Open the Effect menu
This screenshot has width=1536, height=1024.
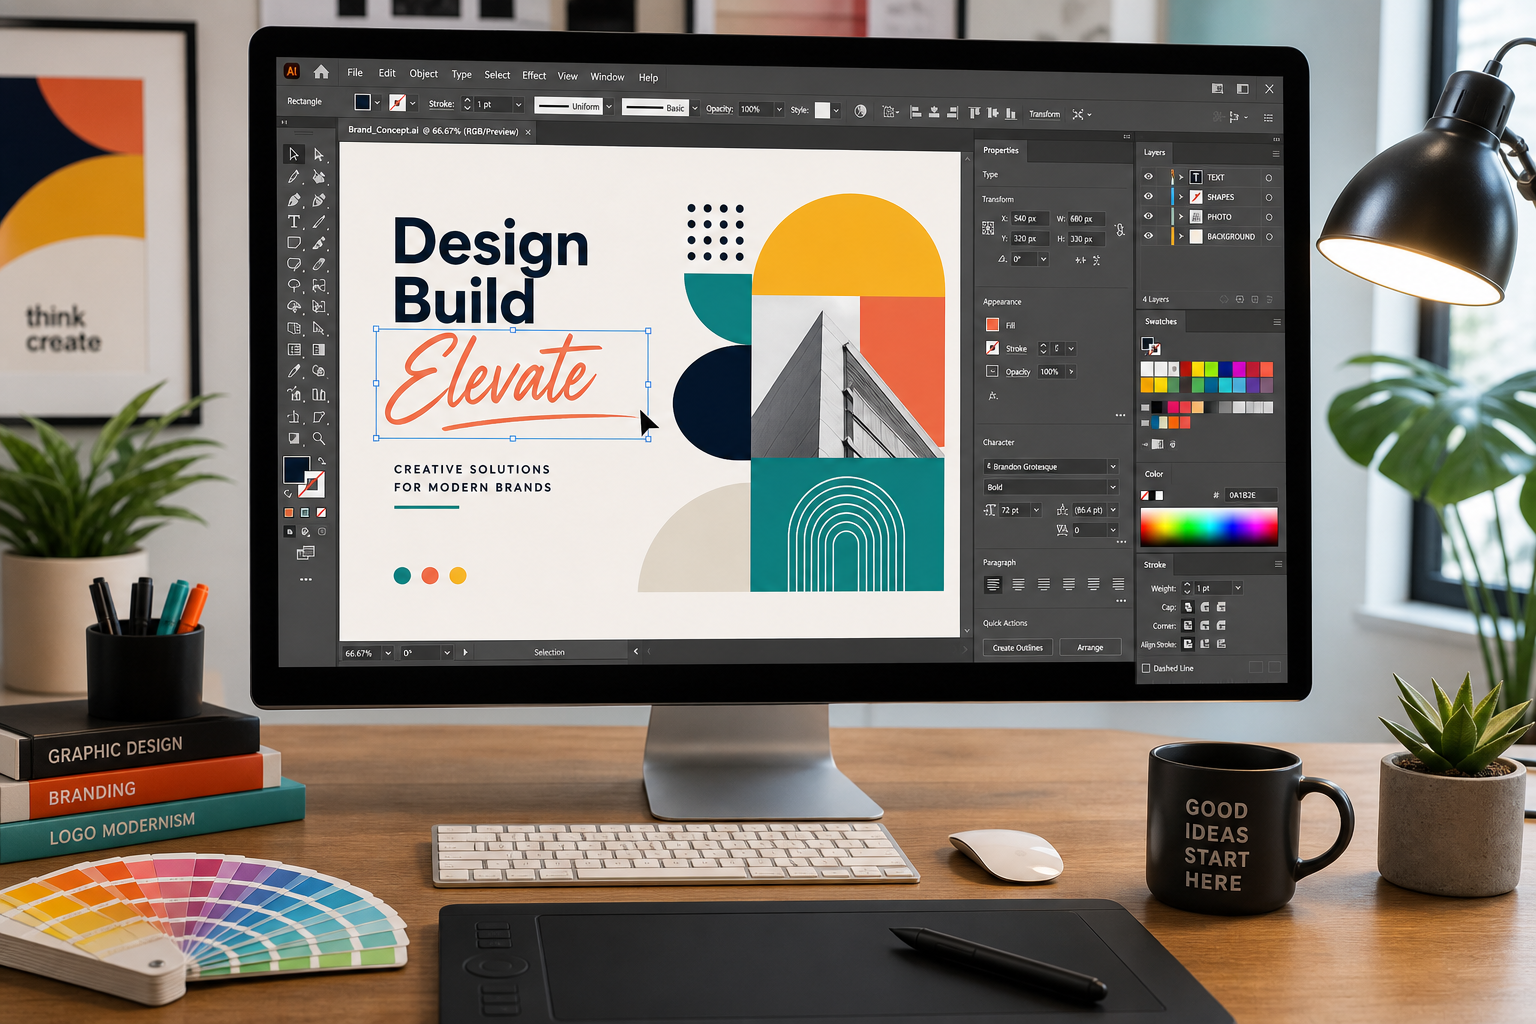pos(534,75)
